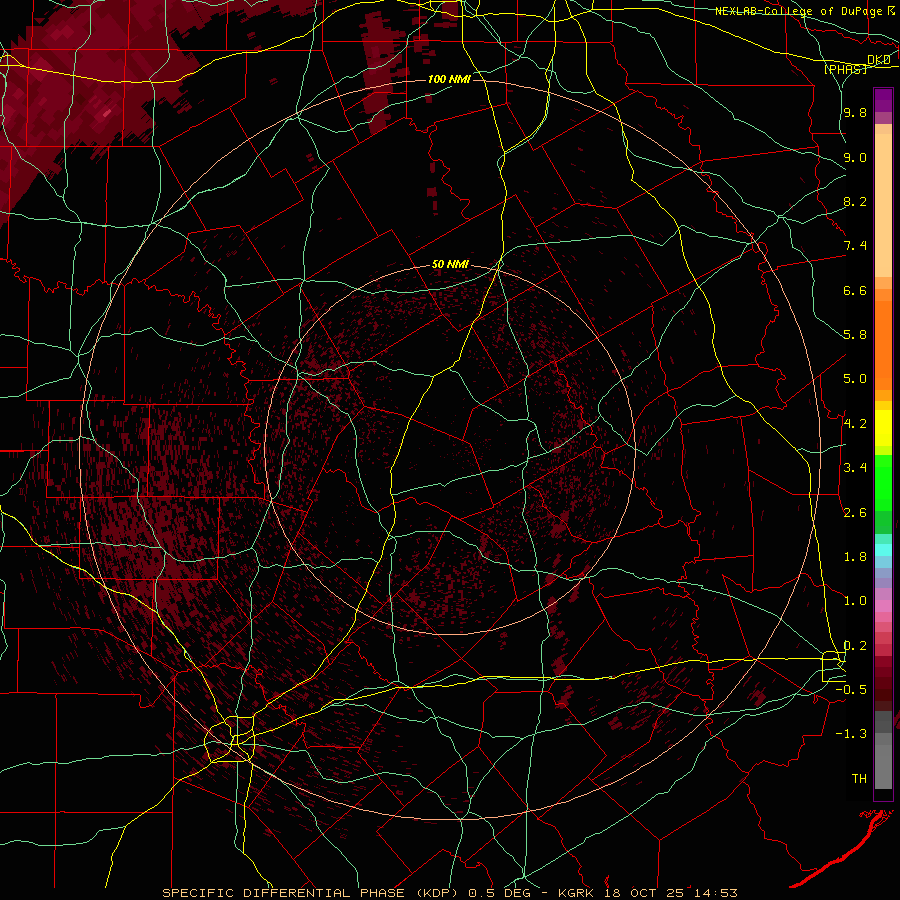Click the DKD label above [PHAS]
This screenshot has height=900, width=900.
coord(879,59)
